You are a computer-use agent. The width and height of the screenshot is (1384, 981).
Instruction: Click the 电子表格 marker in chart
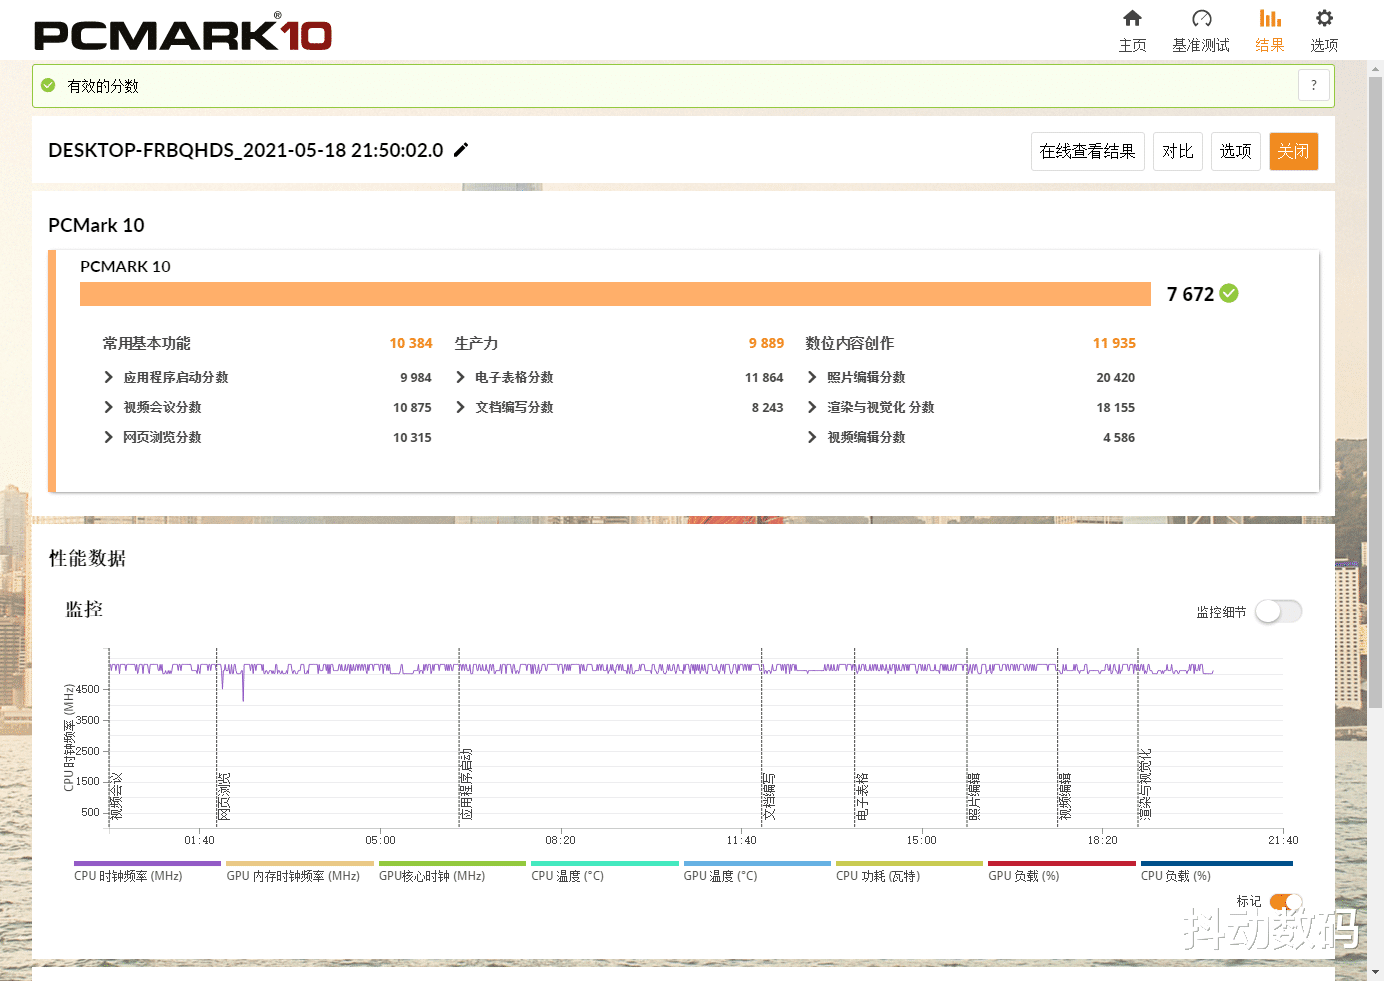pos(862,796)
